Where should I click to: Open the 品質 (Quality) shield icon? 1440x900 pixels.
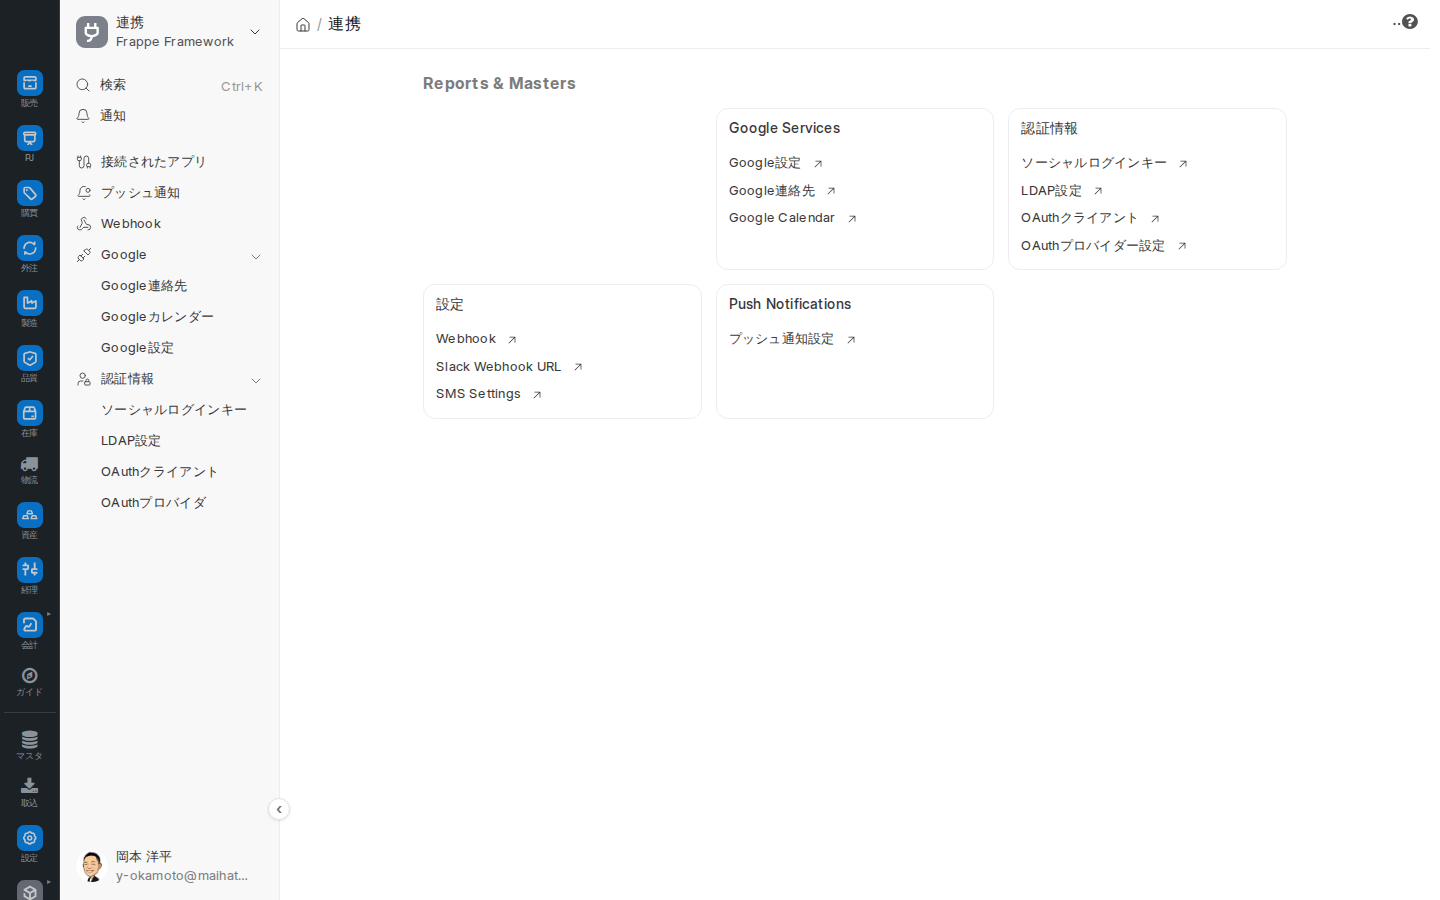pos(29,358)
